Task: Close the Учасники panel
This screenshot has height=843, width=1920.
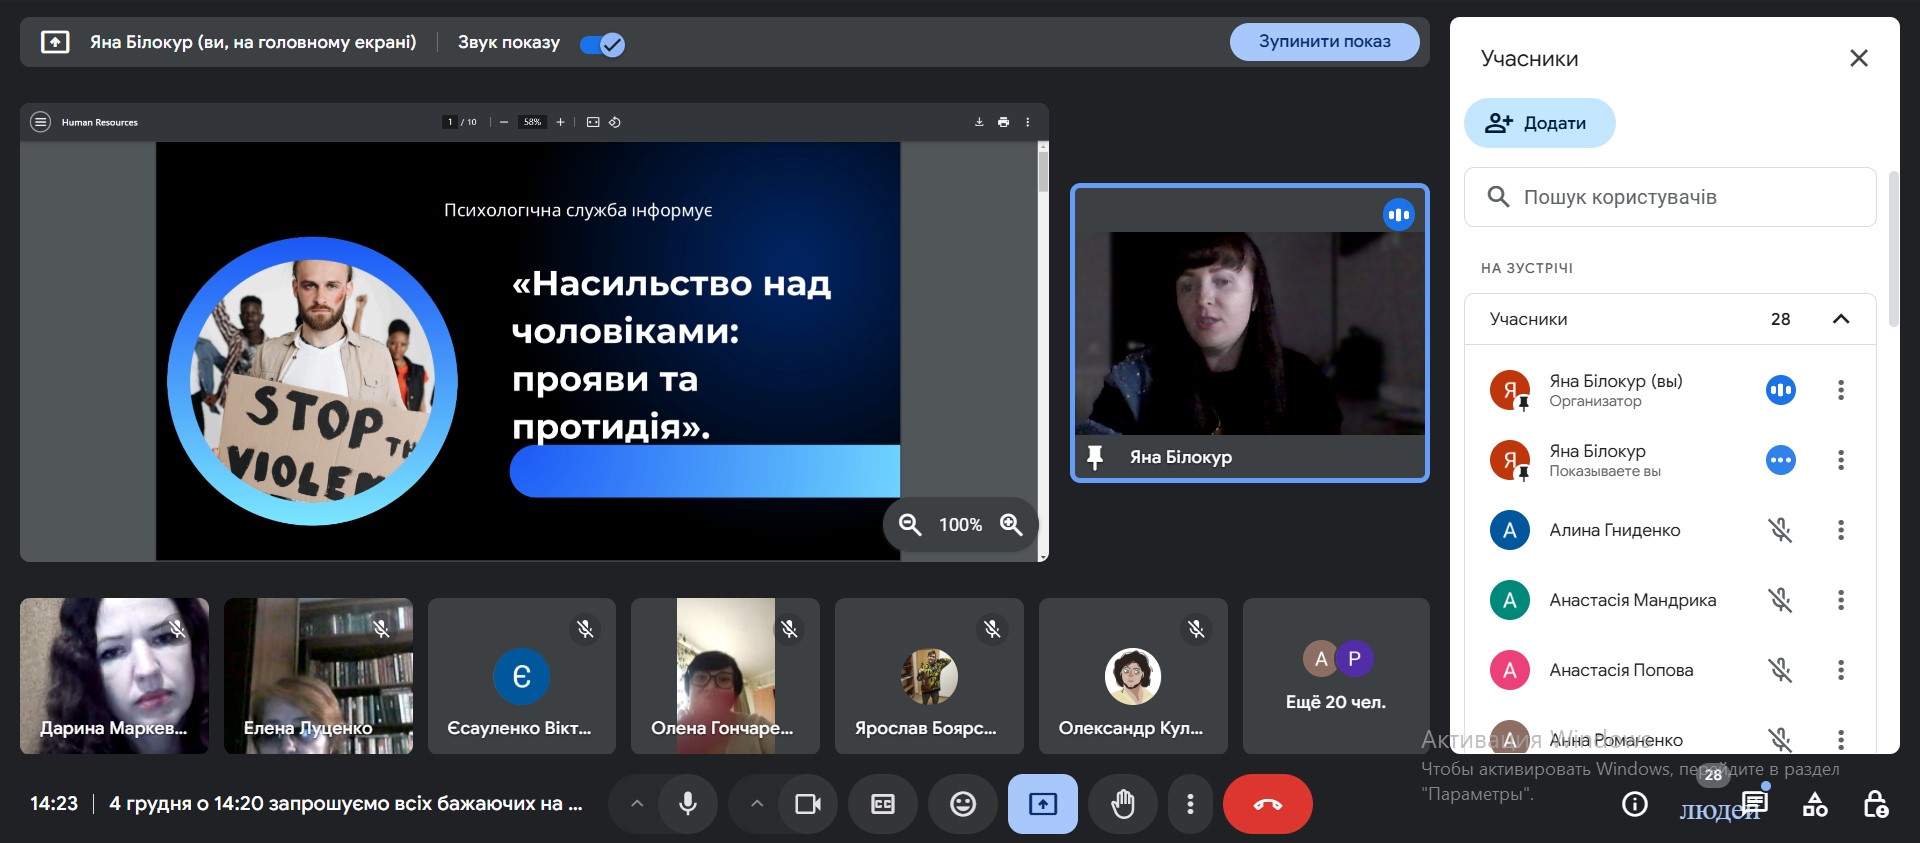Action: [1858, 58]
